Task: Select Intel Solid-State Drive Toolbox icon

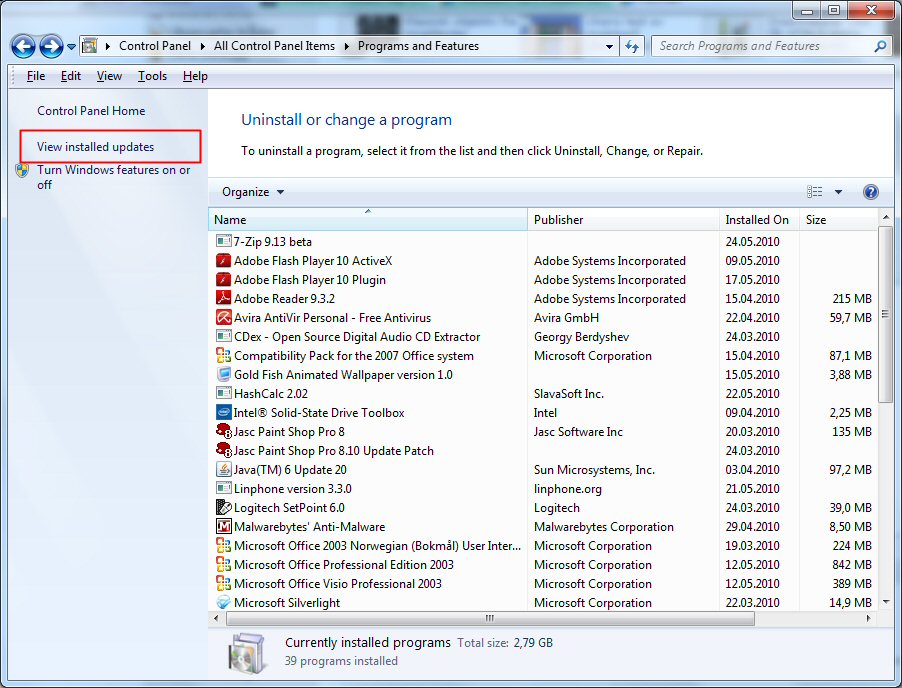Action: coord(223,412)
